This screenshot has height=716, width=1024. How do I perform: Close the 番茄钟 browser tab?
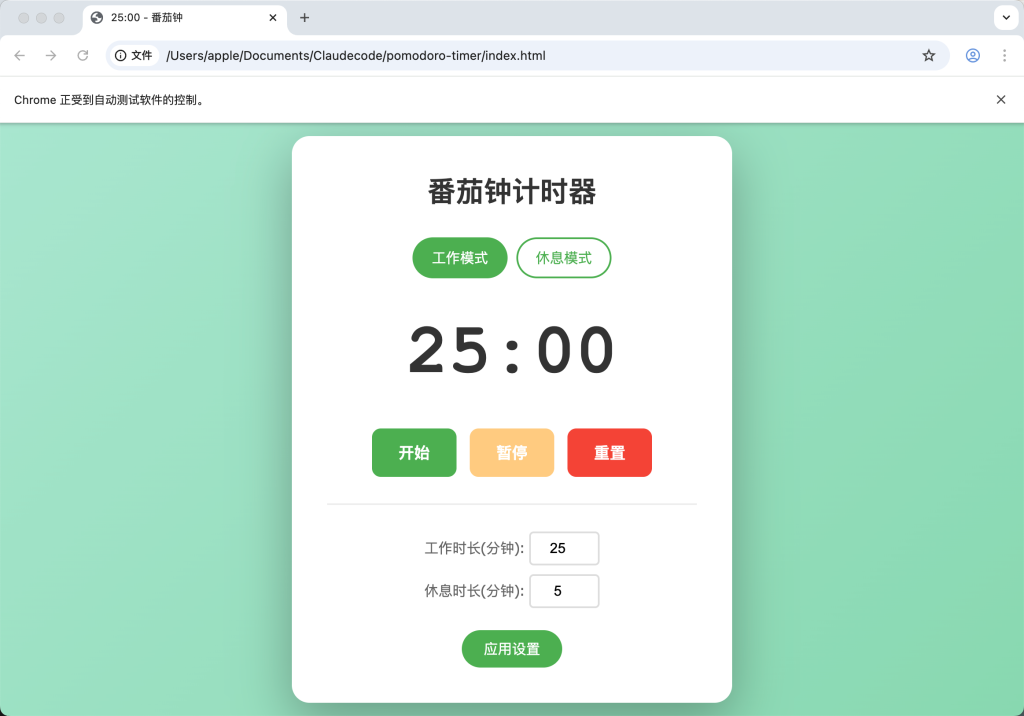[273, 18]
